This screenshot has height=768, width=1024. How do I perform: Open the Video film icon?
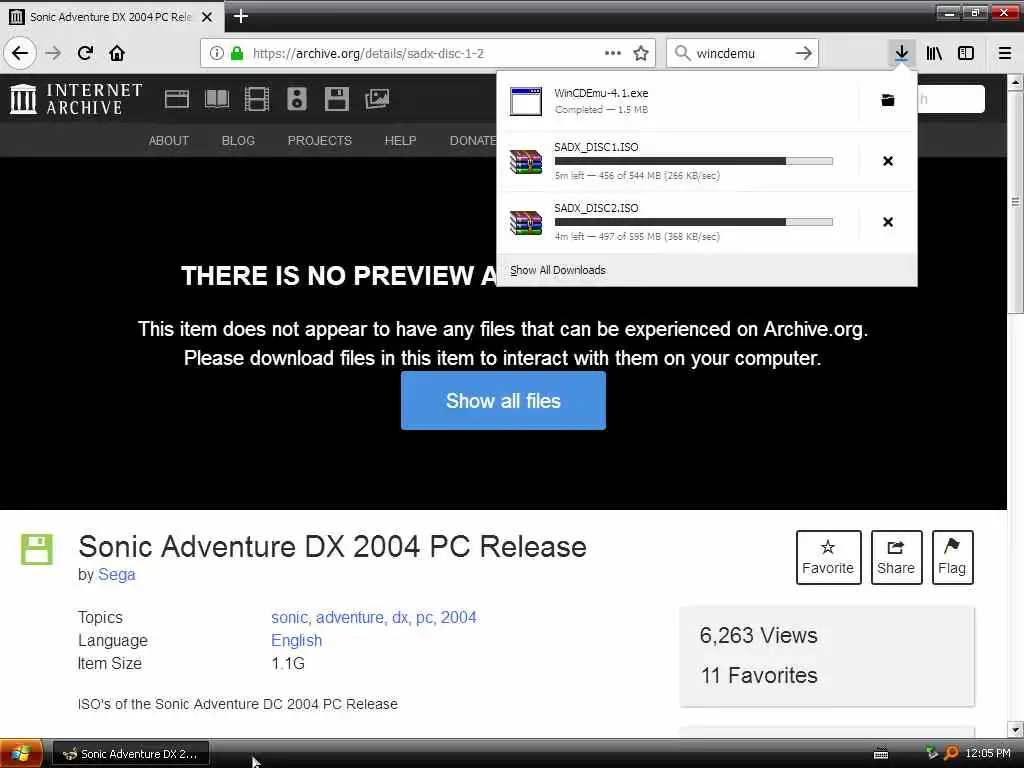click(257, 99)
